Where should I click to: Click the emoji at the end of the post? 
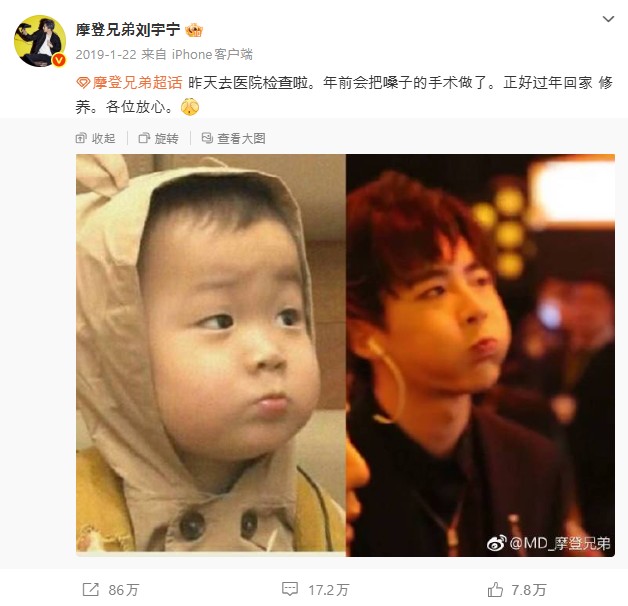click(x=190, y=107)
